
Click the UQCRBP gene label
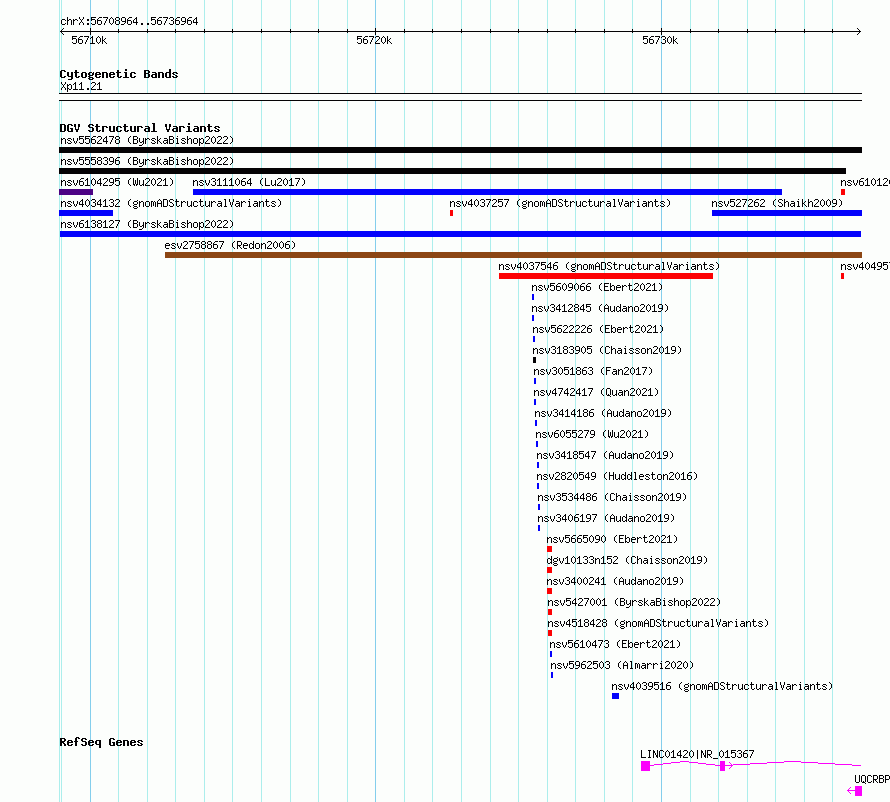(x=872, y=779)
